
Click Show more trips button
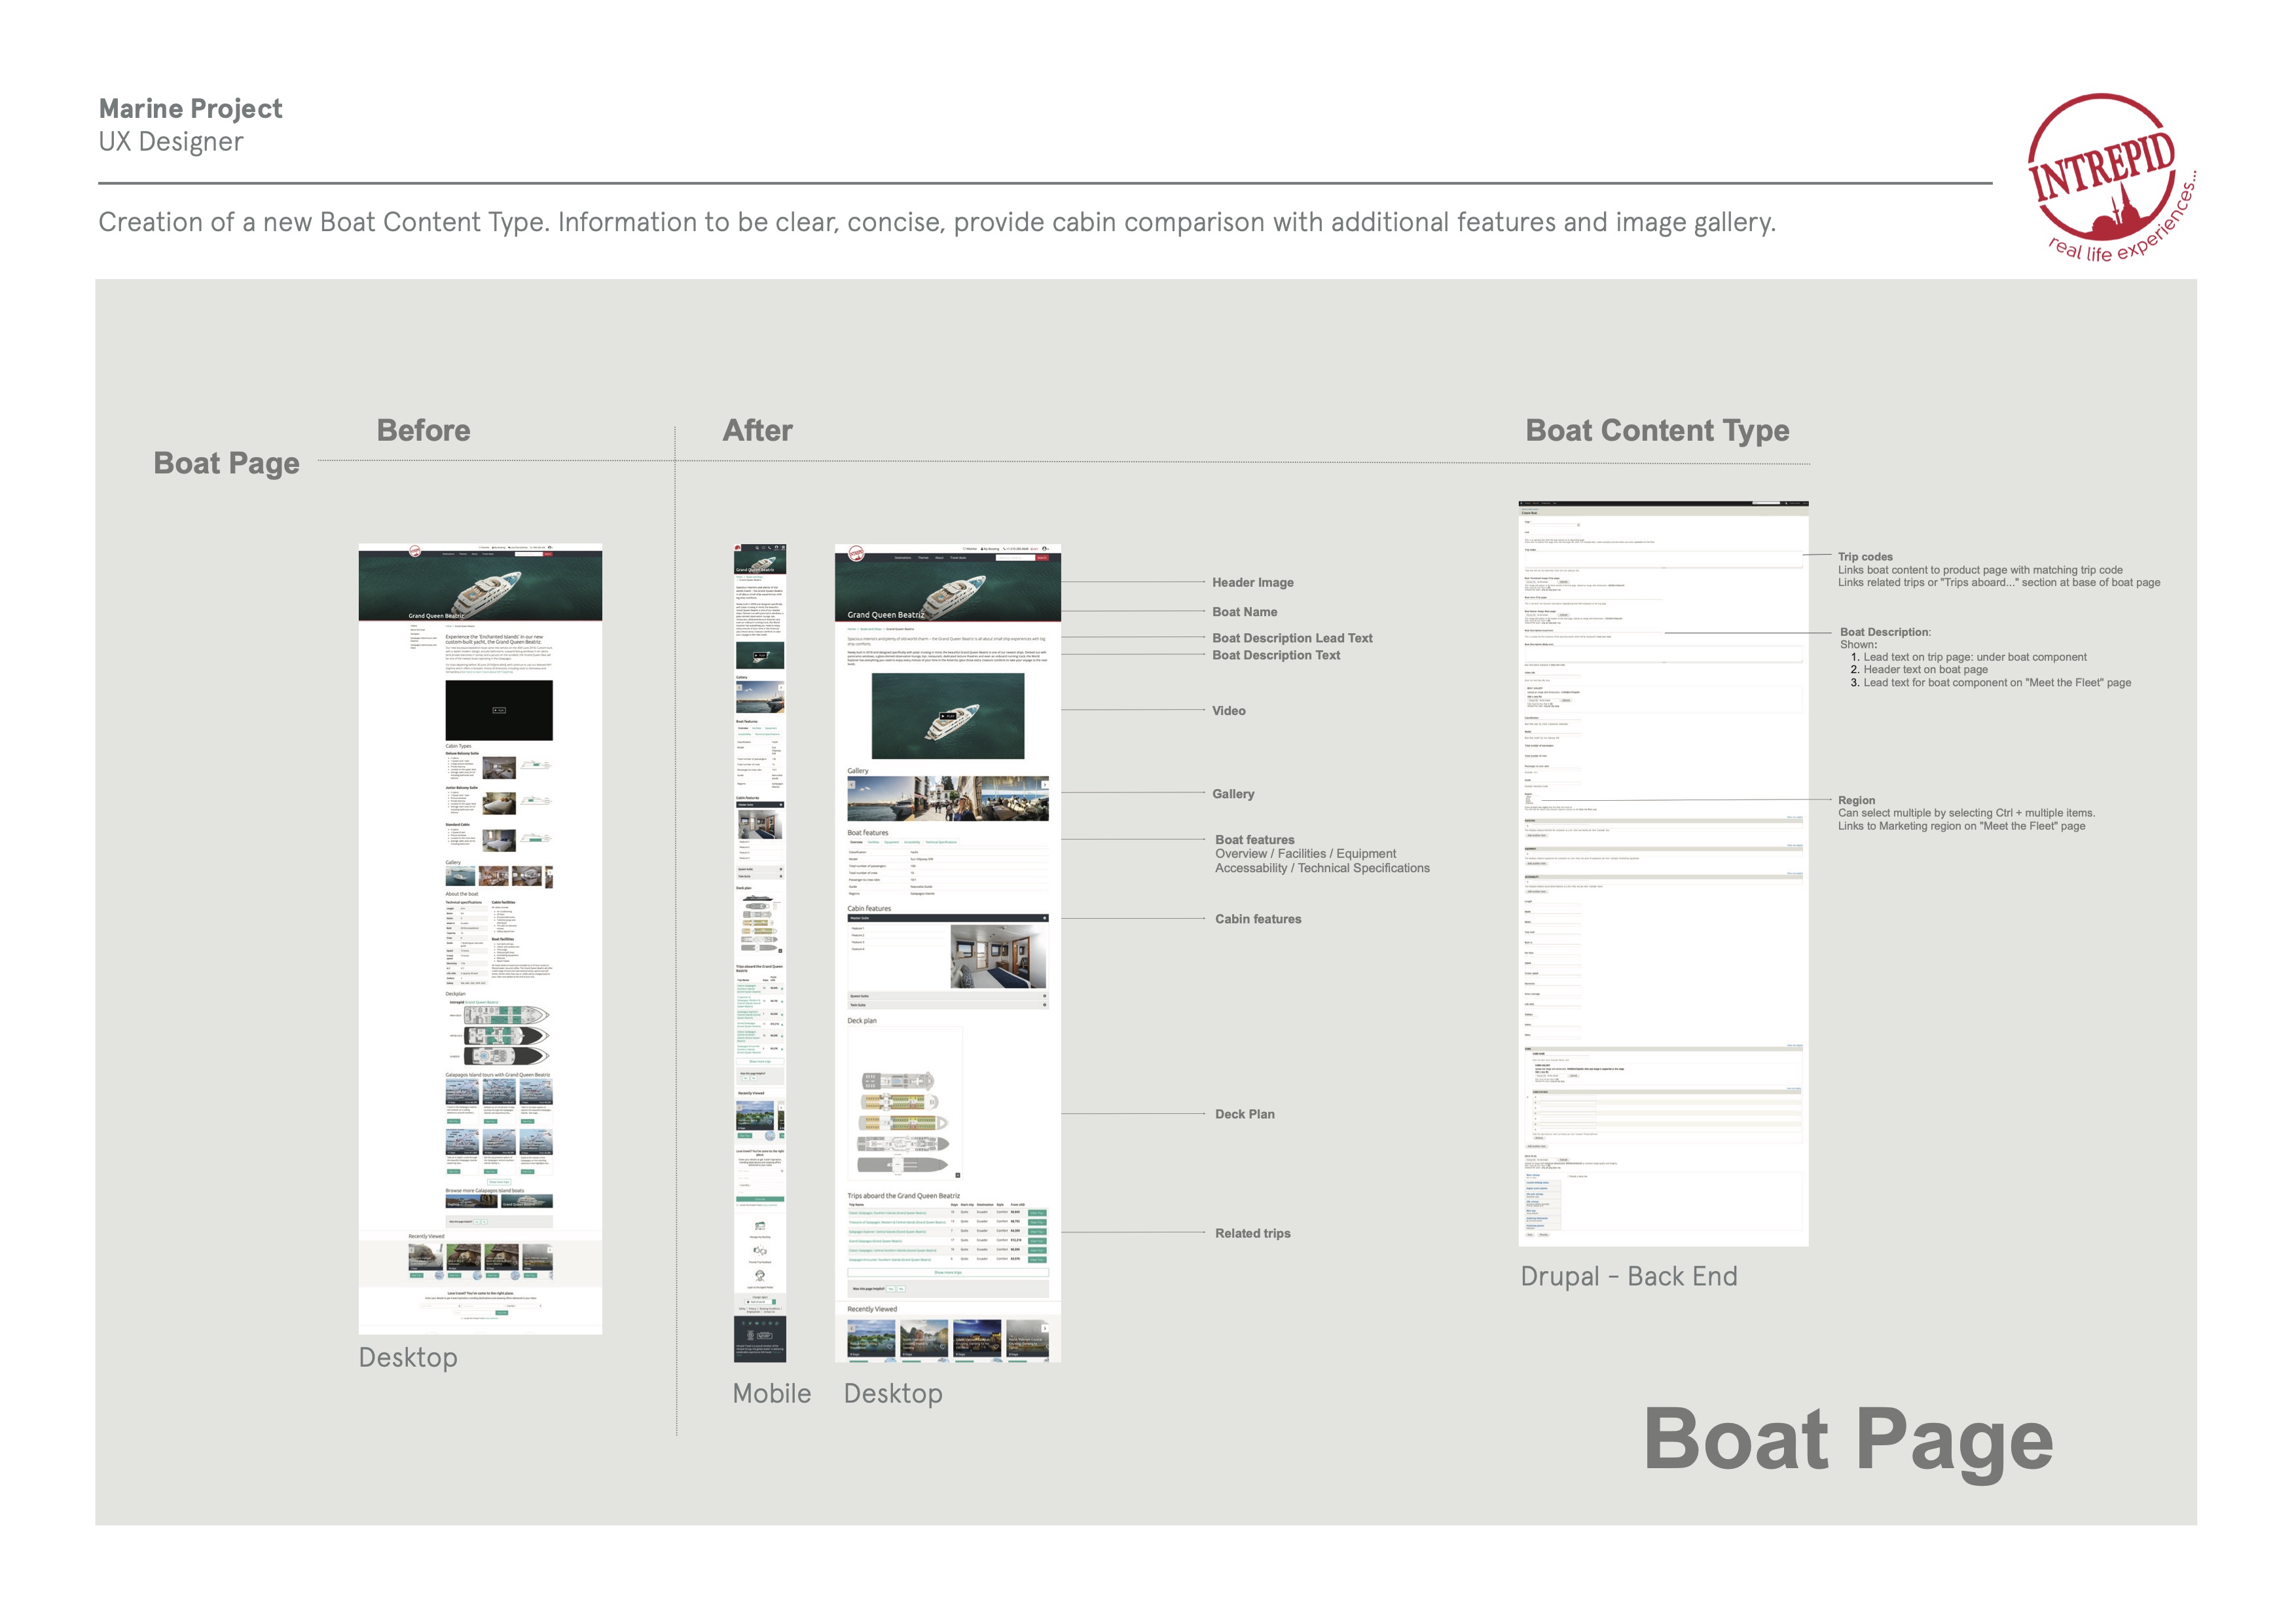947,1272
